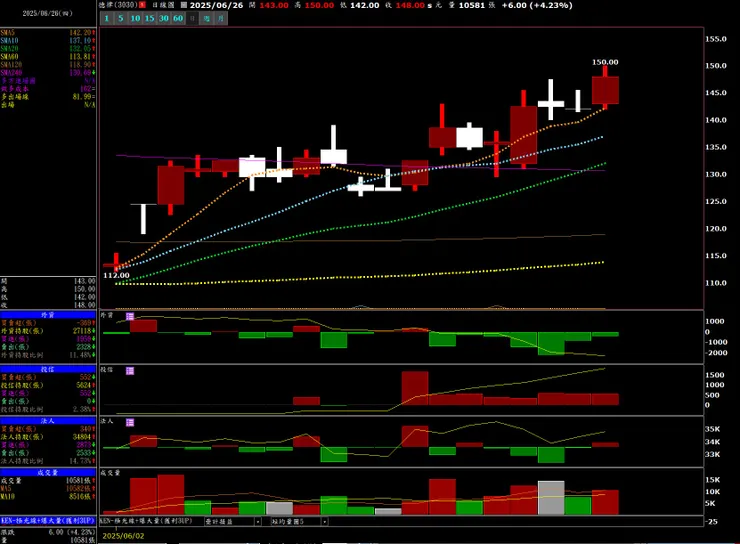Select the blue 成交量 panel header

[x=48, y=472]
